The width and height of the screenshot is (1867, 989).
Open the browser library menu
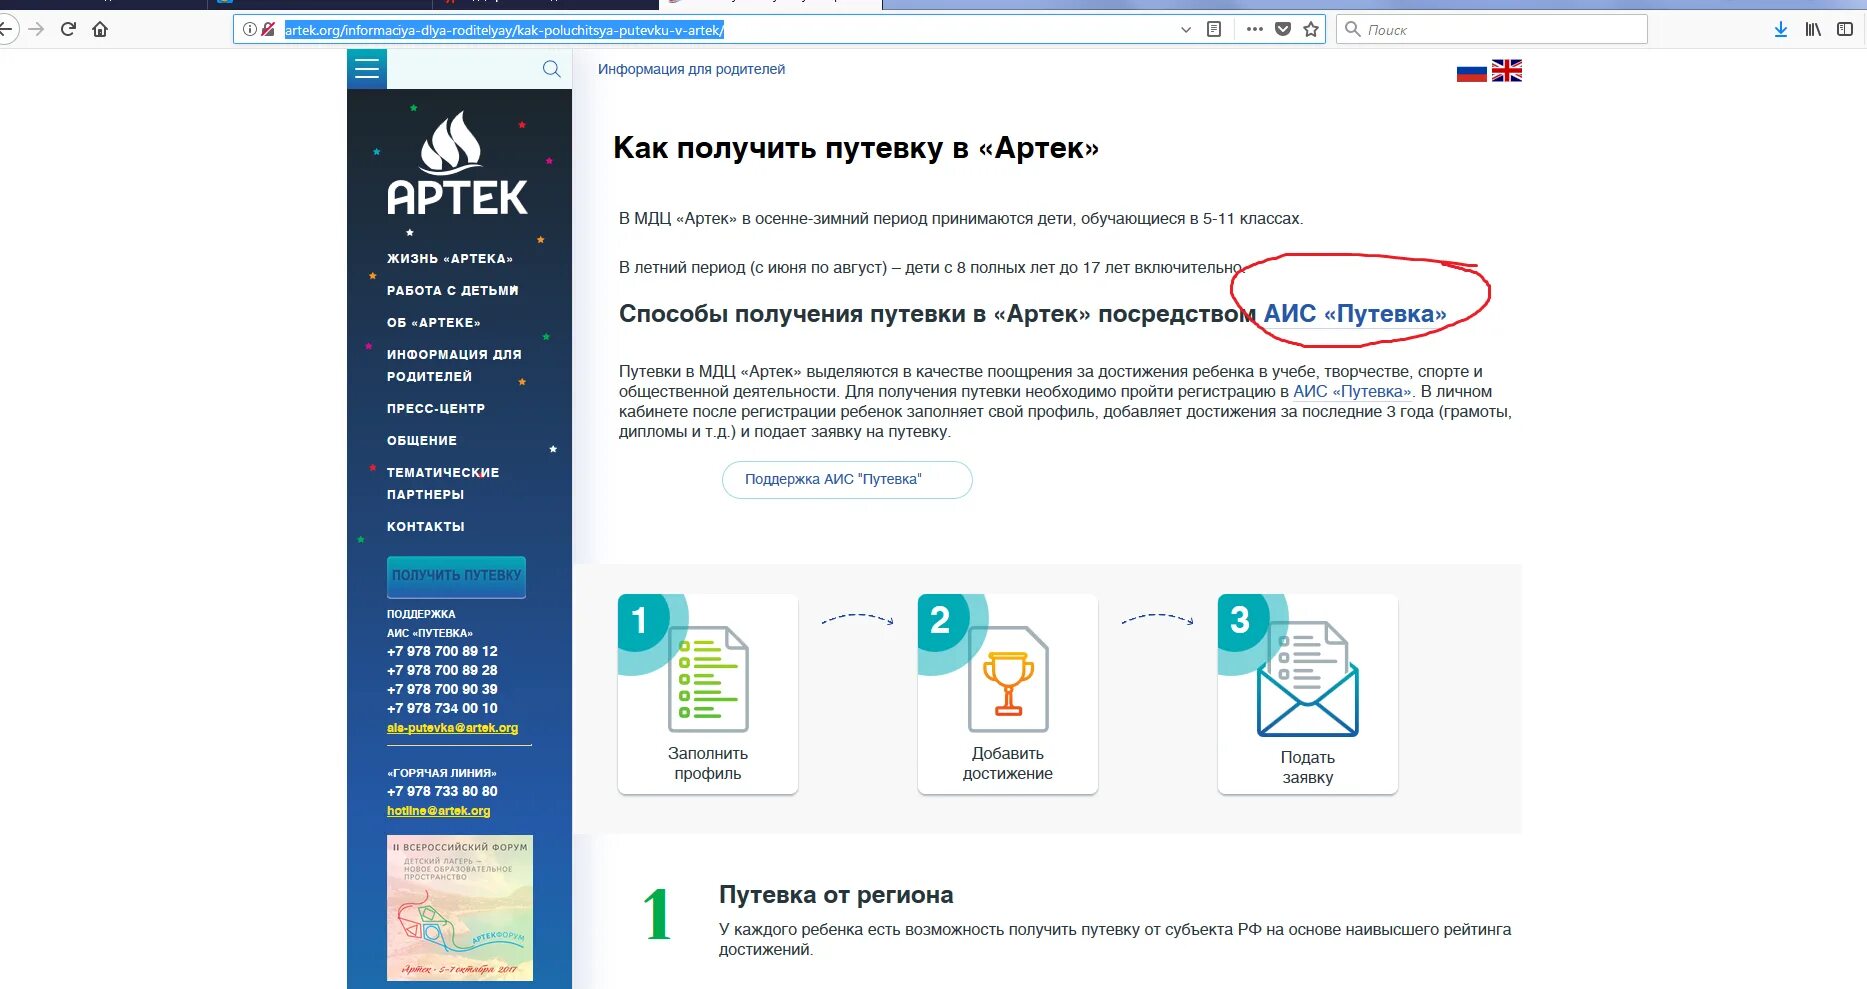[1813, 30]
